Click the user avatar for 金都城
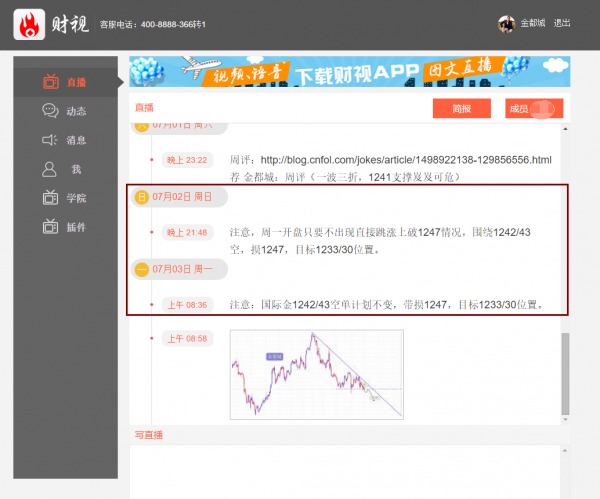The width and height of the screenshot is (600, 499). coord(507,24)
